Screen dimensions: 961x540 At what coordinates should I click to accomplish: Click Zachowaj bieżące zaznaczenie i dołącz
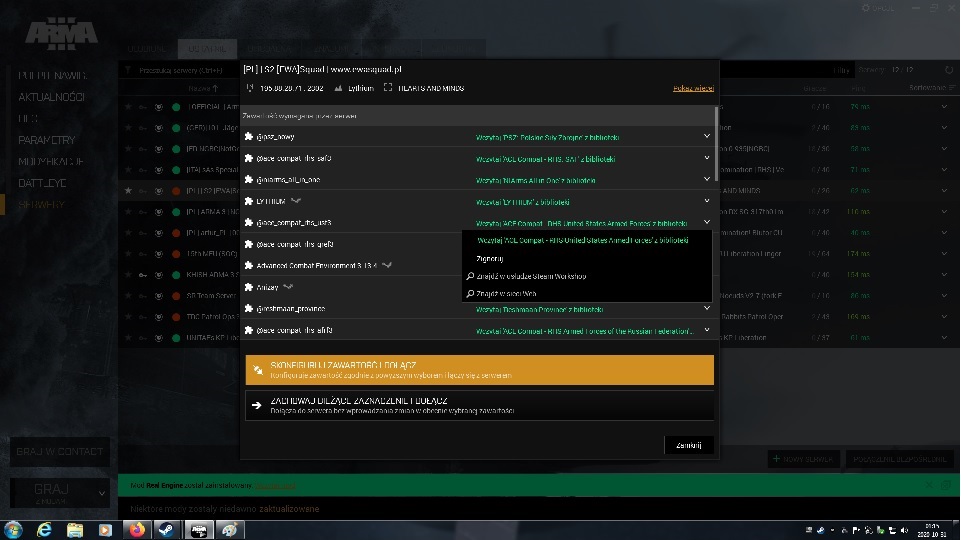(x=479, y=405)
